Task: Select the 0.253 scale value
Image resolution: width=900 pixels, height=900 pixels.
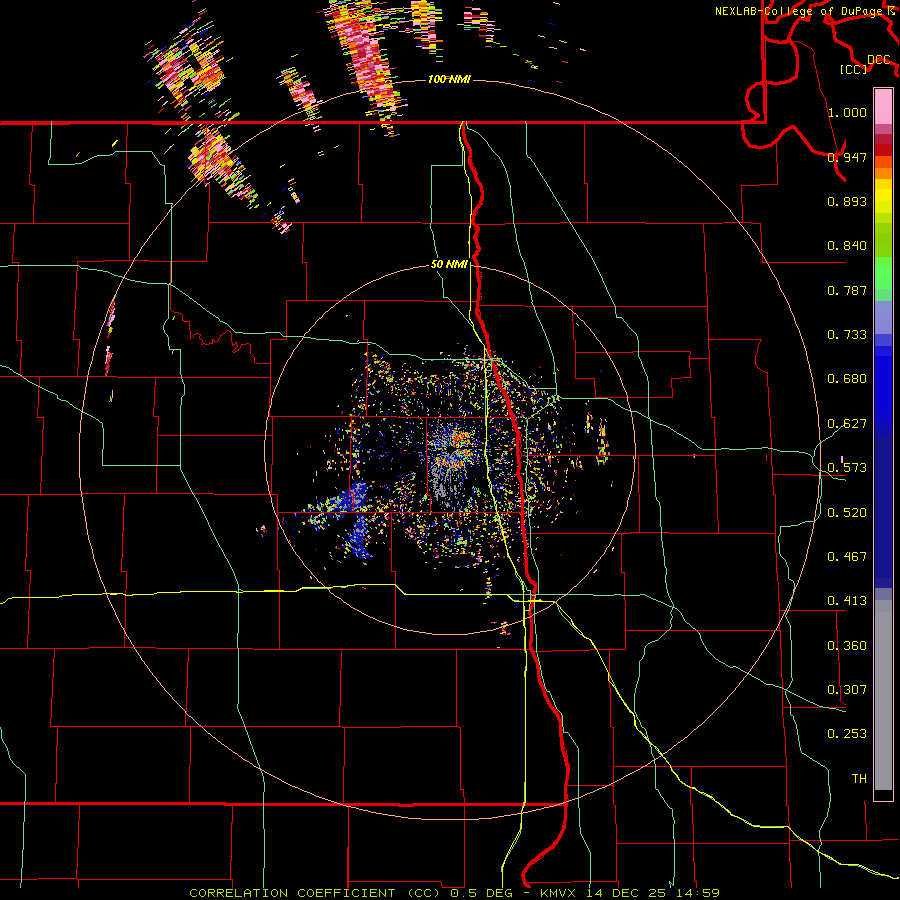Action: point(847,734)
